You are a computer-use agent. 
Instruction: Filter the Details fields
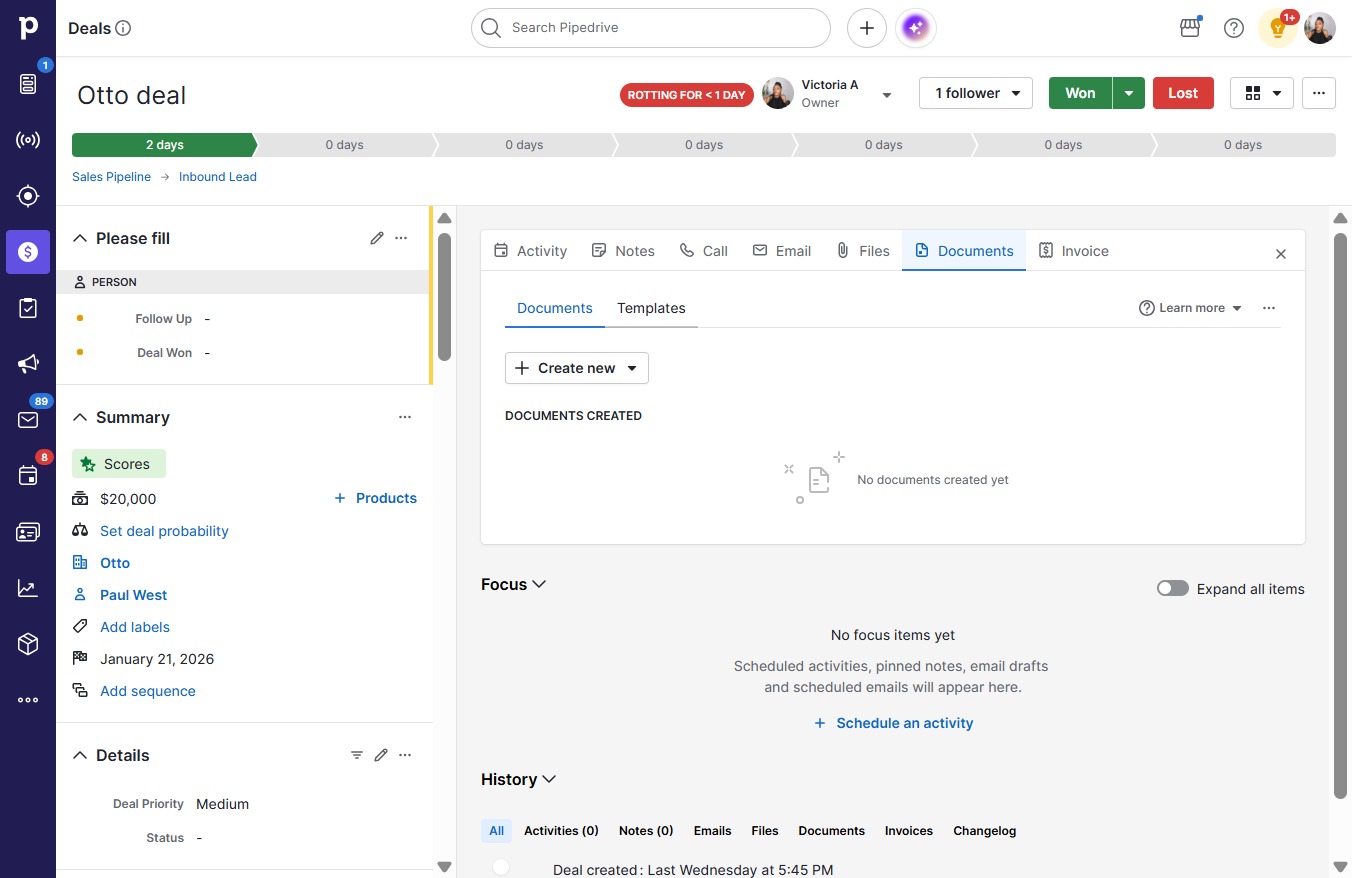(357, 755)
